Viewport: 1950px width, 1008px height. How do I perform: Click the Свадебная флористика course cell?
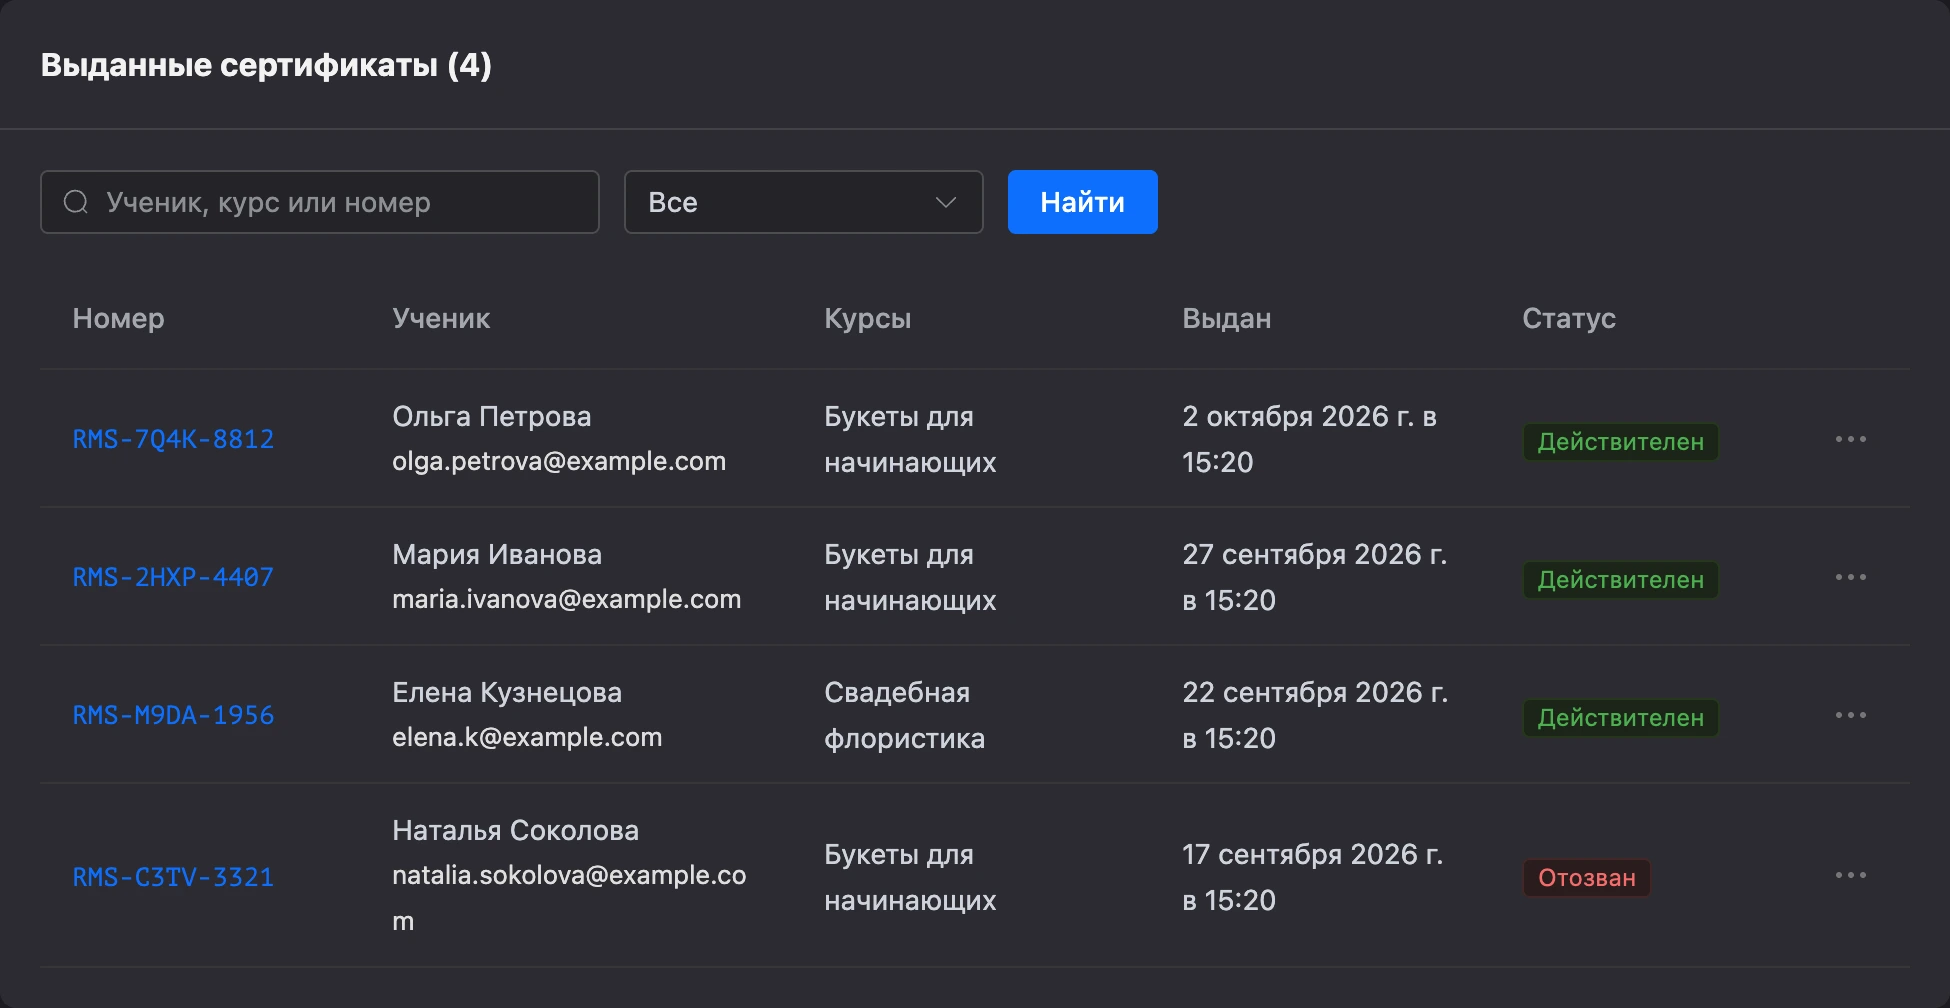click(x=904, y=715)
